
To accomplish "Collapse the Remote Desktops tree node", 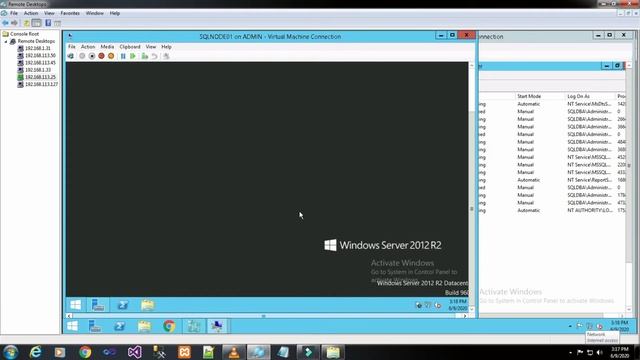I will point(6,41).
